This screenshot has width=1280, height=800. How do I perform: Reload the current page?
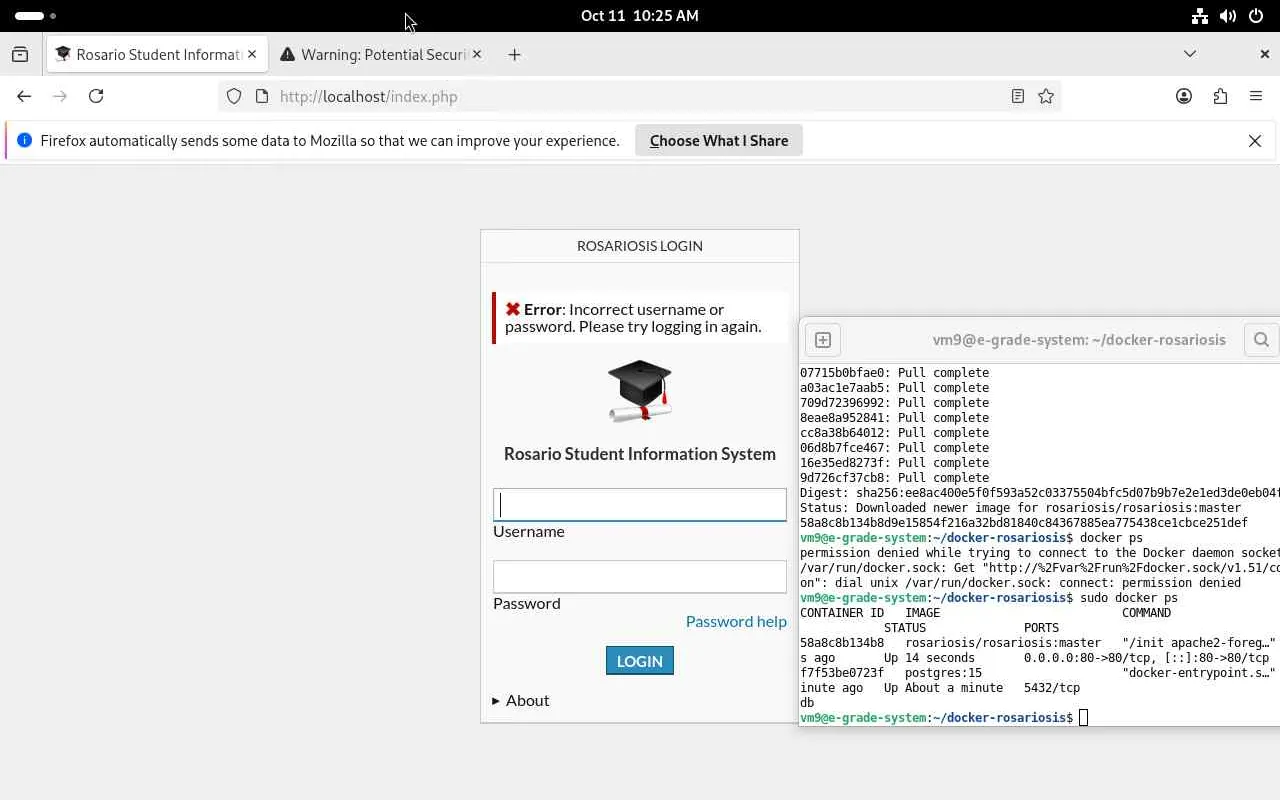pyautogui.click(x=96, y=96)
